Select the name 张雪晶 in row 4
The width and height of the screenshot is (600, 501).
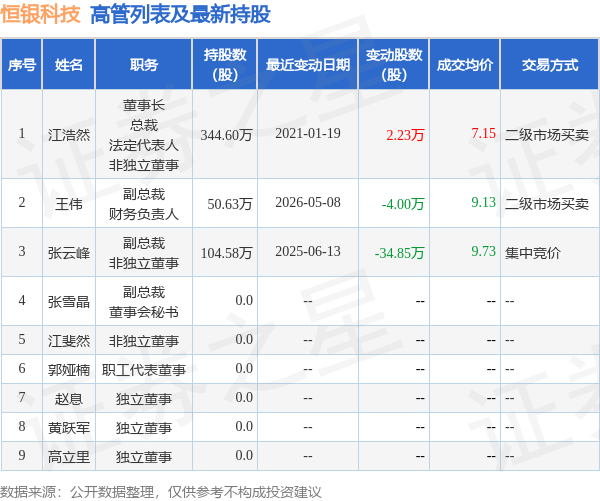(68, 302)
